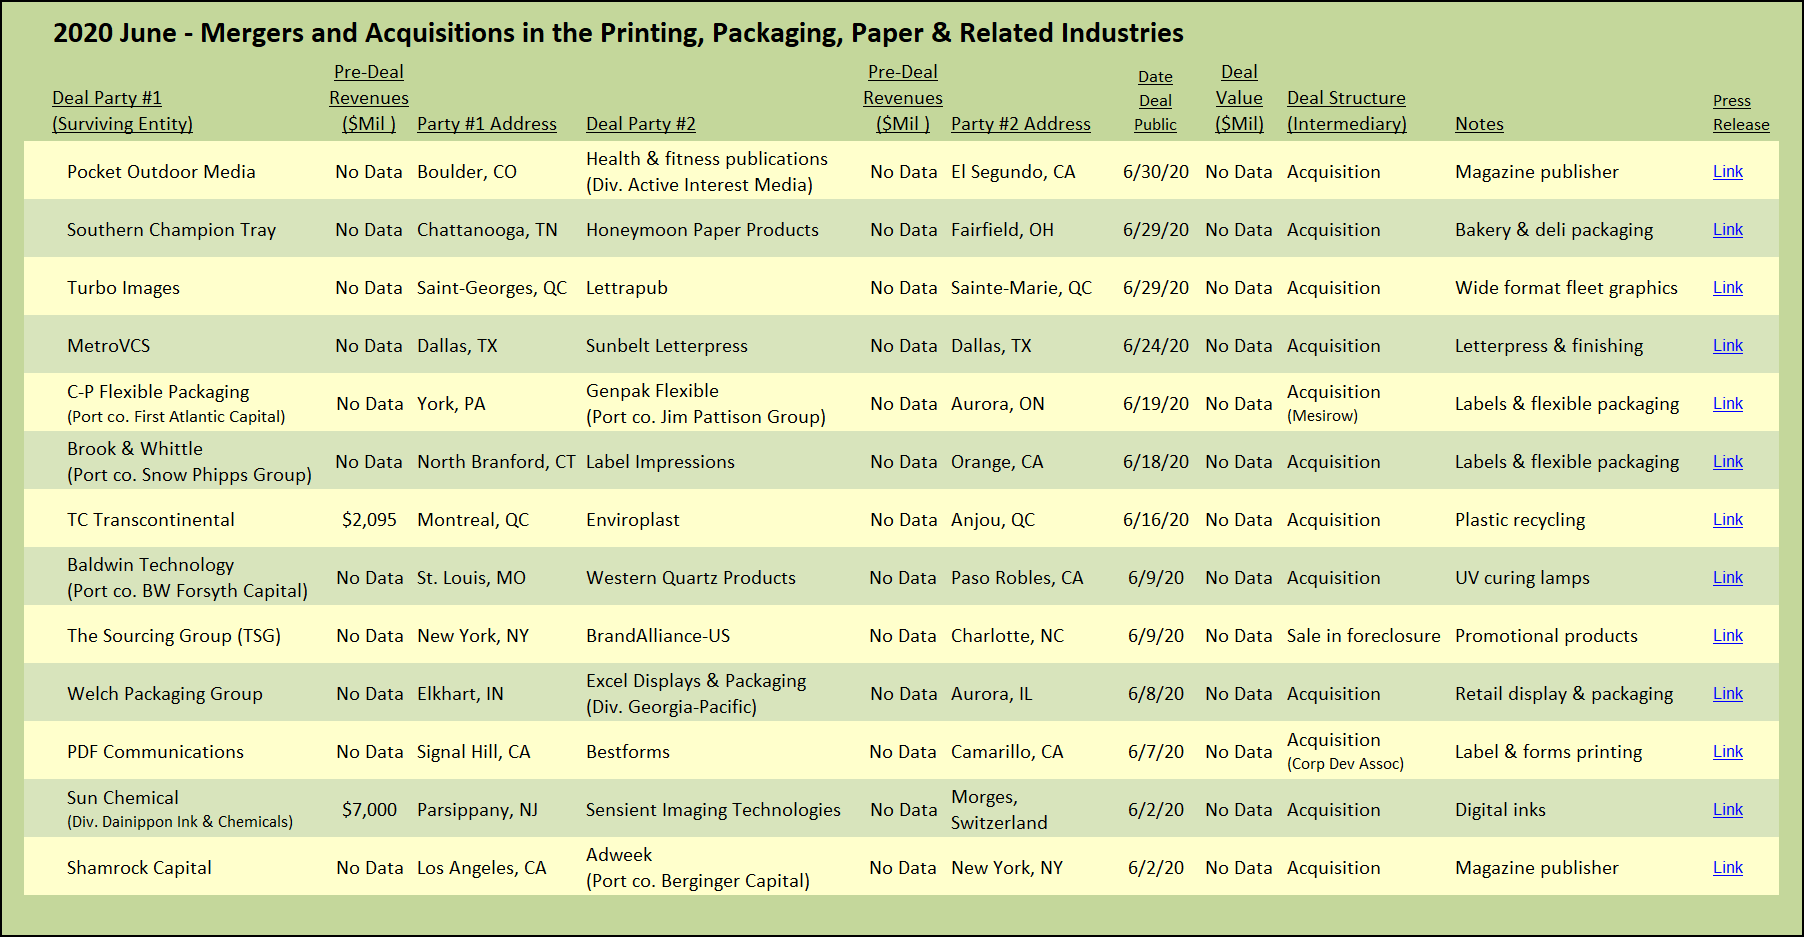The height and width of the screenshot is (937, 1804).
Task: Open press release link for Turbo Images
Action: 1727,288
